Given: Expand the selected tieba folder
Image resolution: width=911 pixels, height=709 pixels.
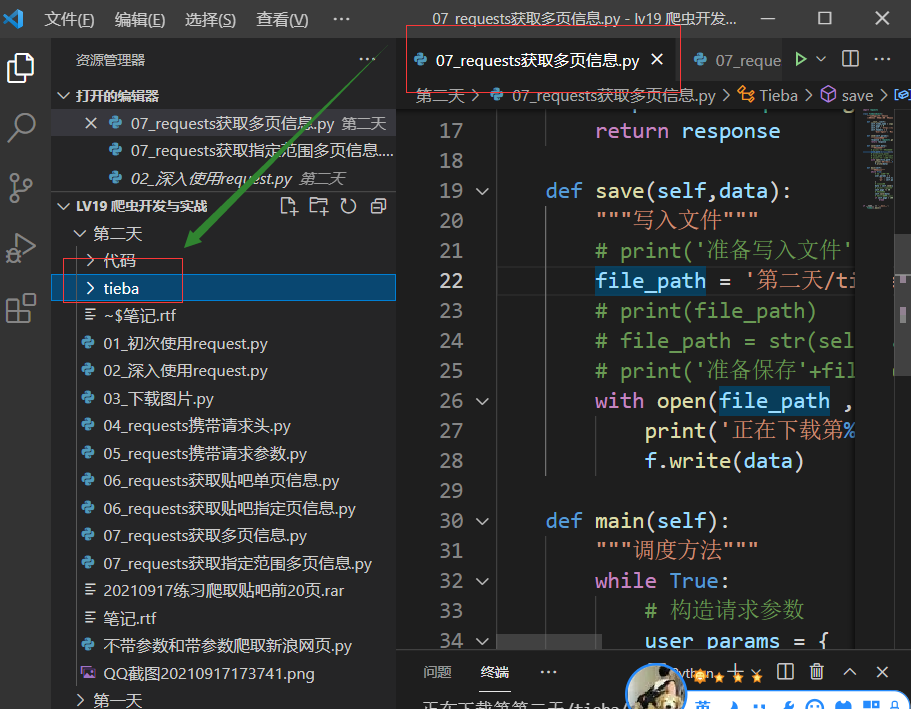Looking at the screenshot, I should [x=101, y=288].
